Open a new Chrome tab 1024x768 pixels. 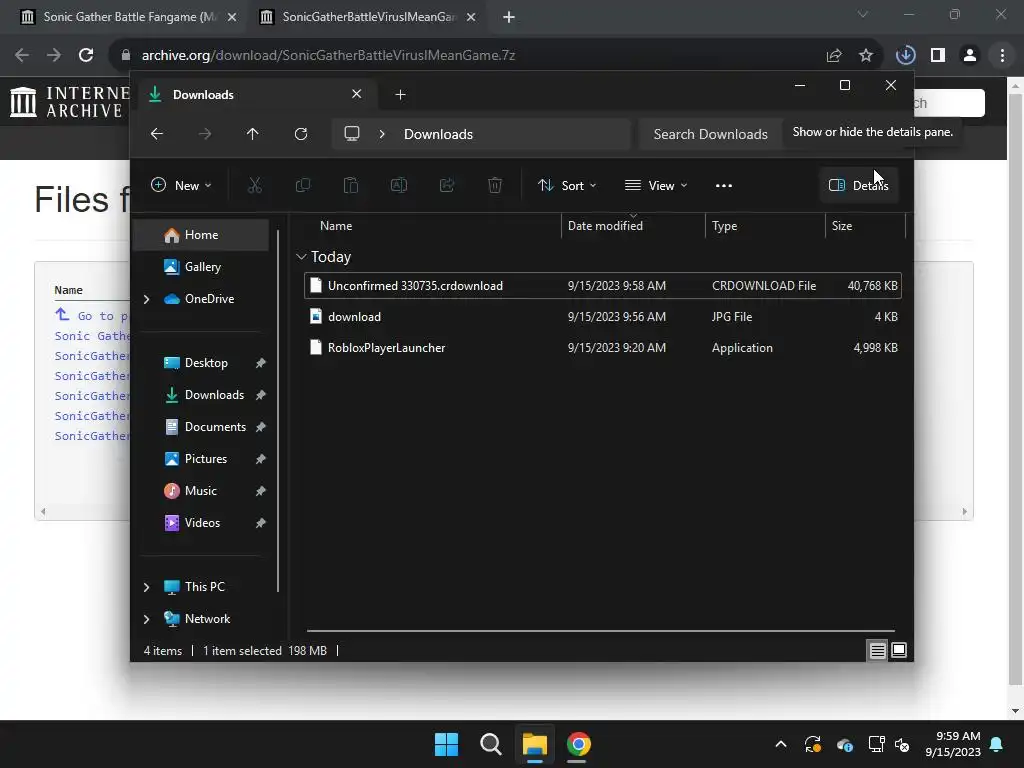pyautogui.click(x=509, y=17)
